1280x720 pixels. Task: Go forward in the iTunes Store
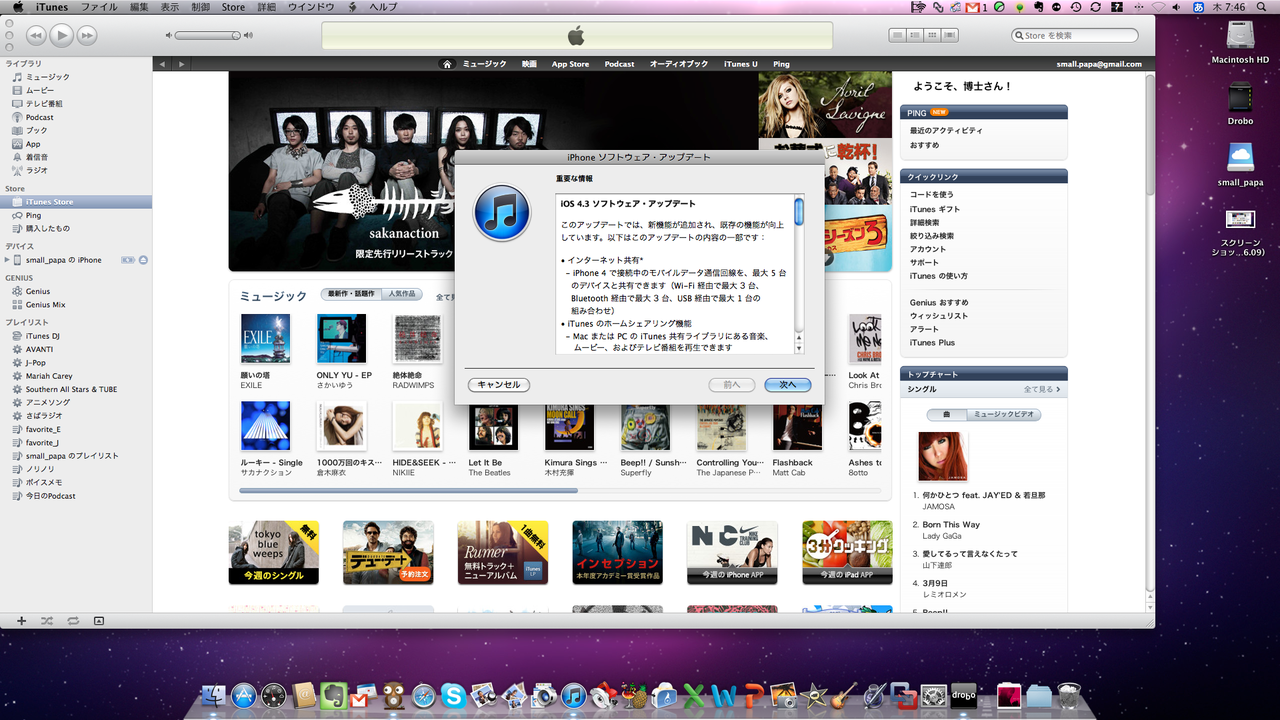pyautogui.click(x=181, y=64)
